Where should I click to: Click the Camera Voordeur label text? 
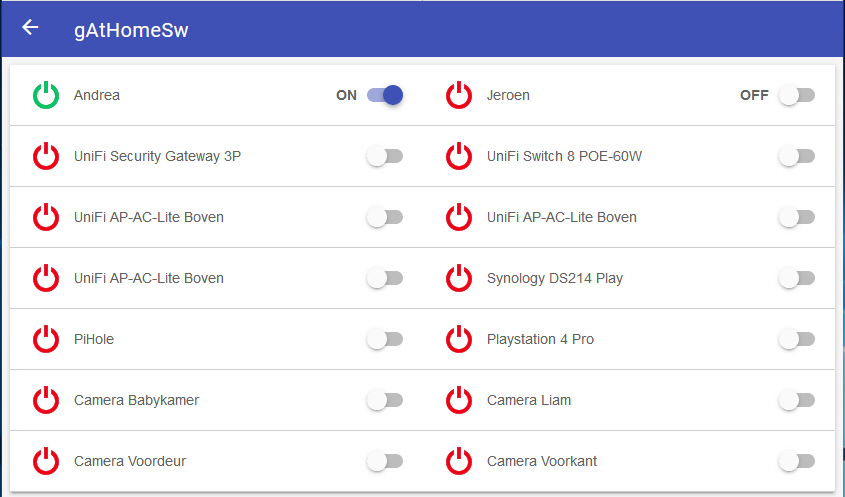(130, 462)
